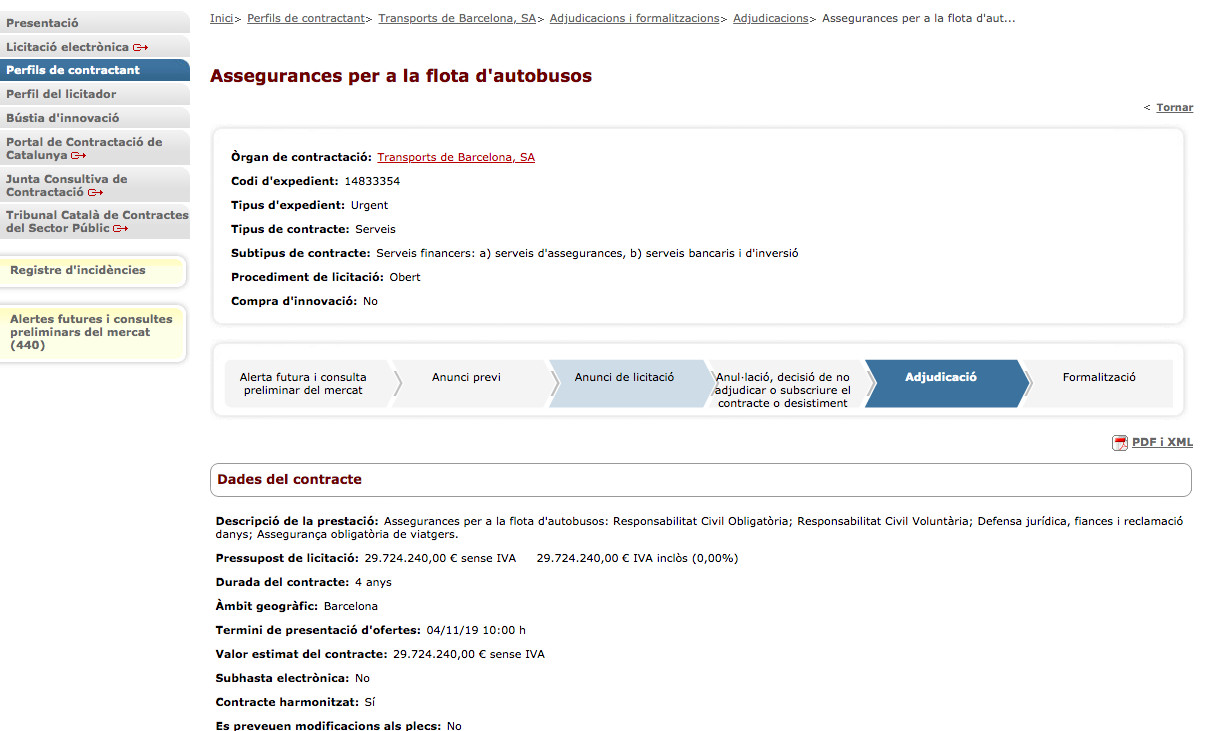
Task: Select Perfils de contractant sidebar item
Action: (73, 70)
